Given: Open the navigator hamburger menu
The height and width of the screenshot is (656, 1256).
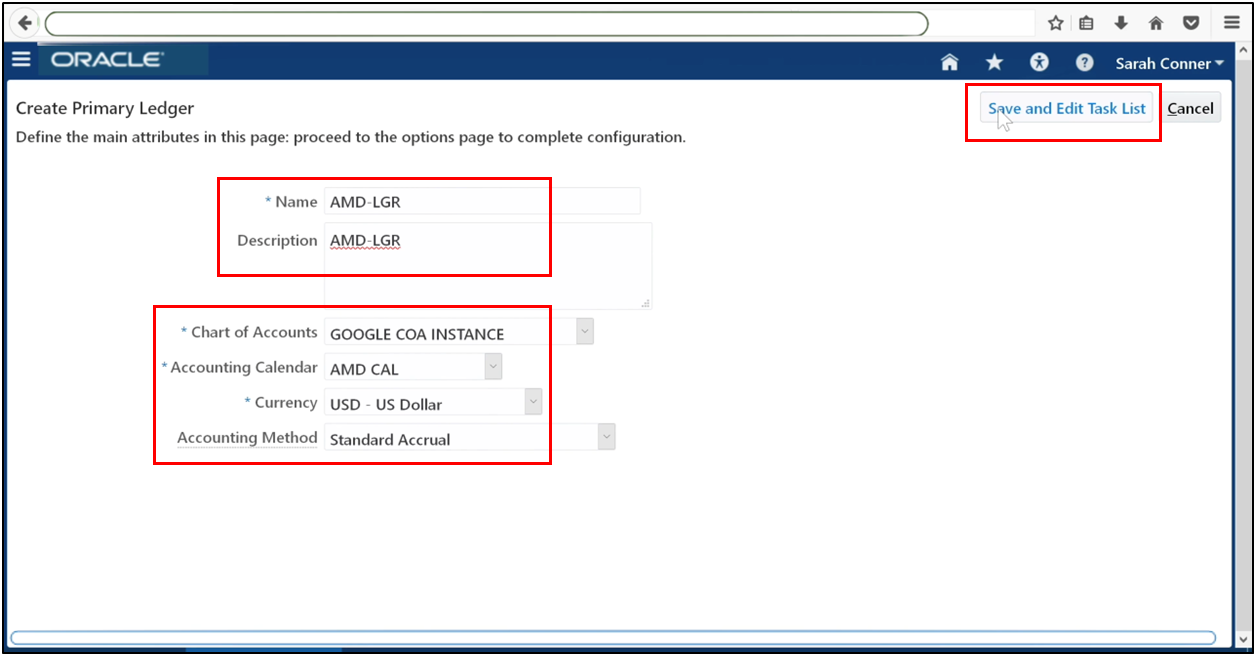Looking at the screenshot, I should point(21,58).
